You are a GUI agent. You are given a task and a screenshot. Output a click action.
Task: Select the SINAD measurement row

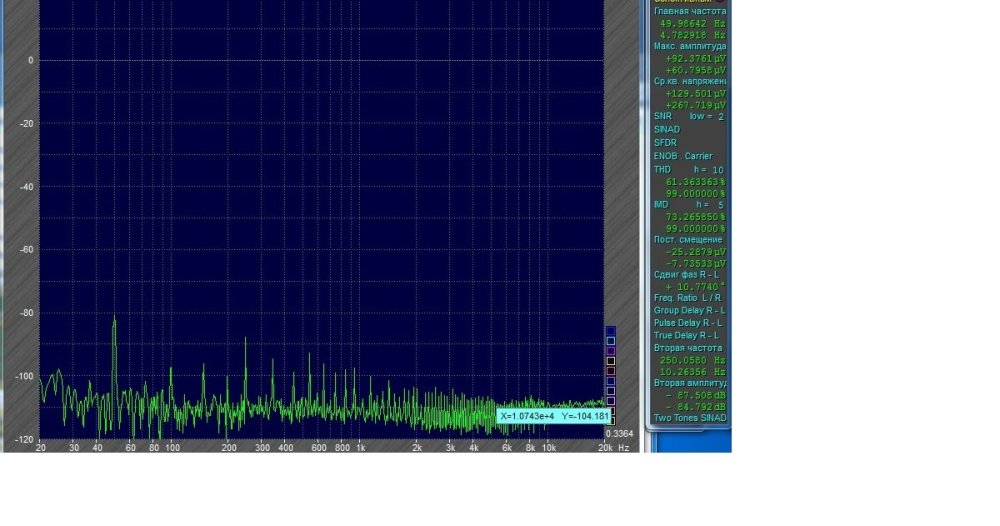pos(666,130)
